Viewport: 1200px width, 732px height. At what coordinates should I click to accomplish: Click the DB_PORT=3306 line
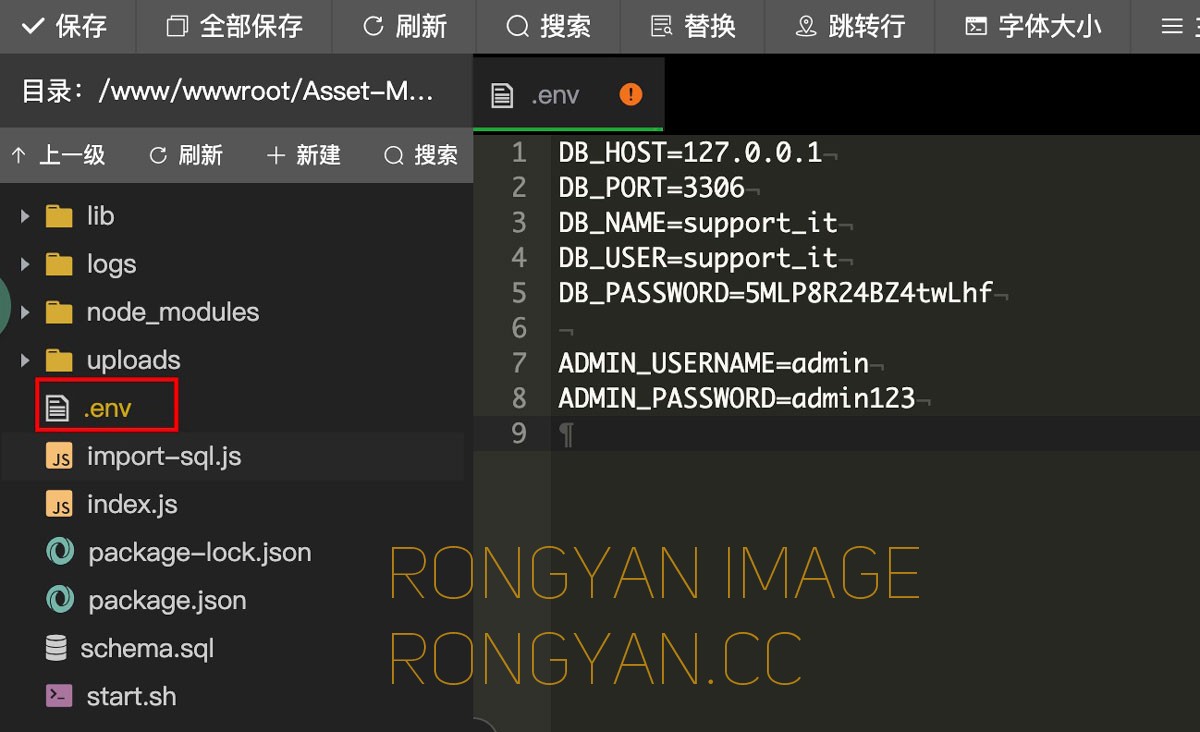652,188
